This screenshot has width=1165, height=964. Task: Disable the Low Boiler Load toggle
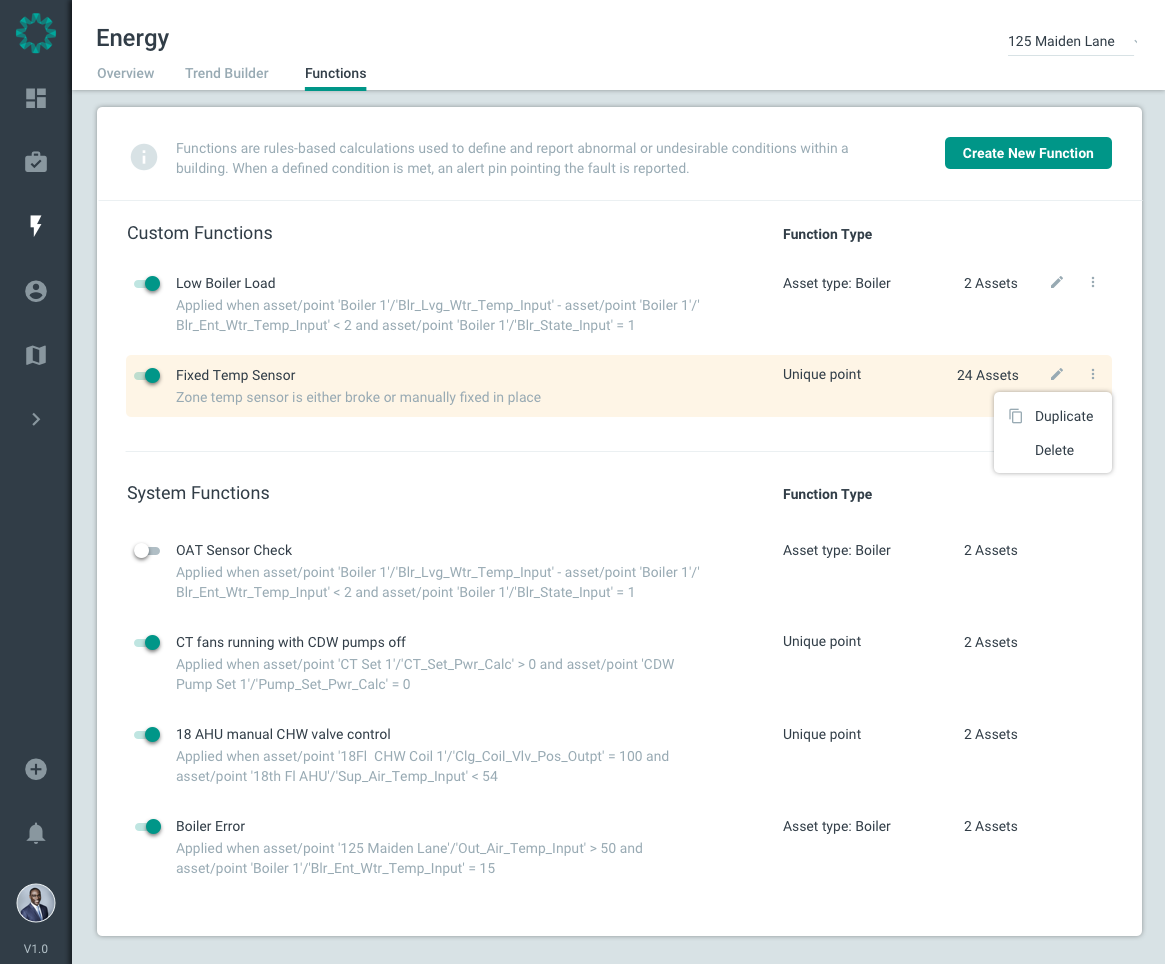point(147,284)
